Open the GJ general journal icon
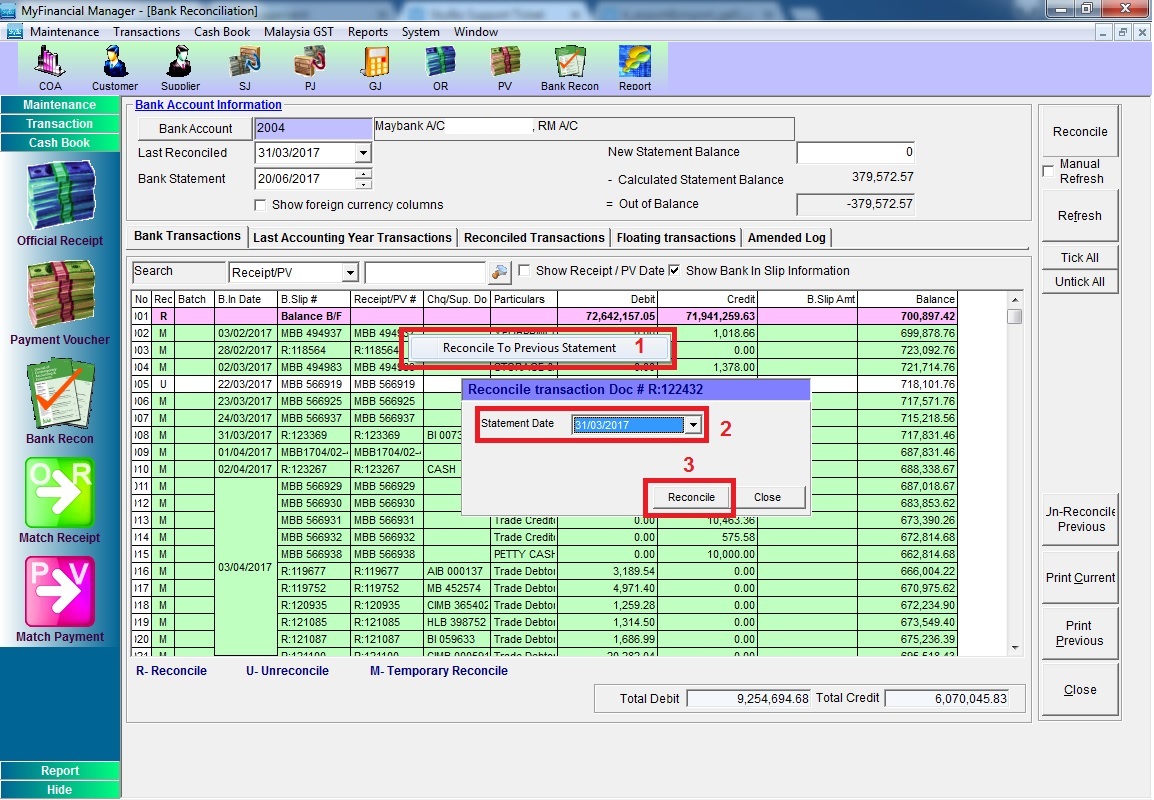This screenshot has width=1154, height=800. pyautogui.click(x=375, y=68)
